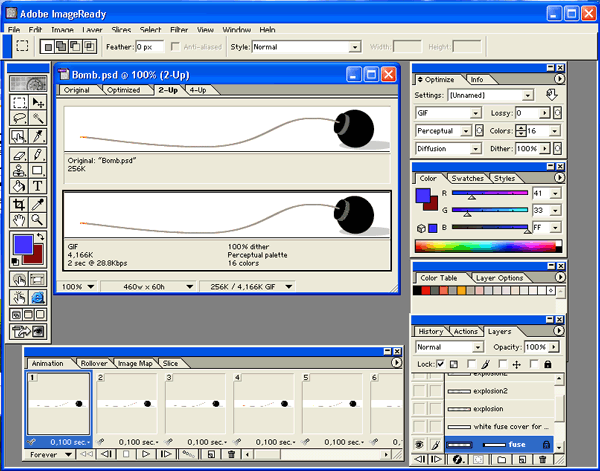
Task: Click the red swatch in Color Table
Action: click(426, 290)
